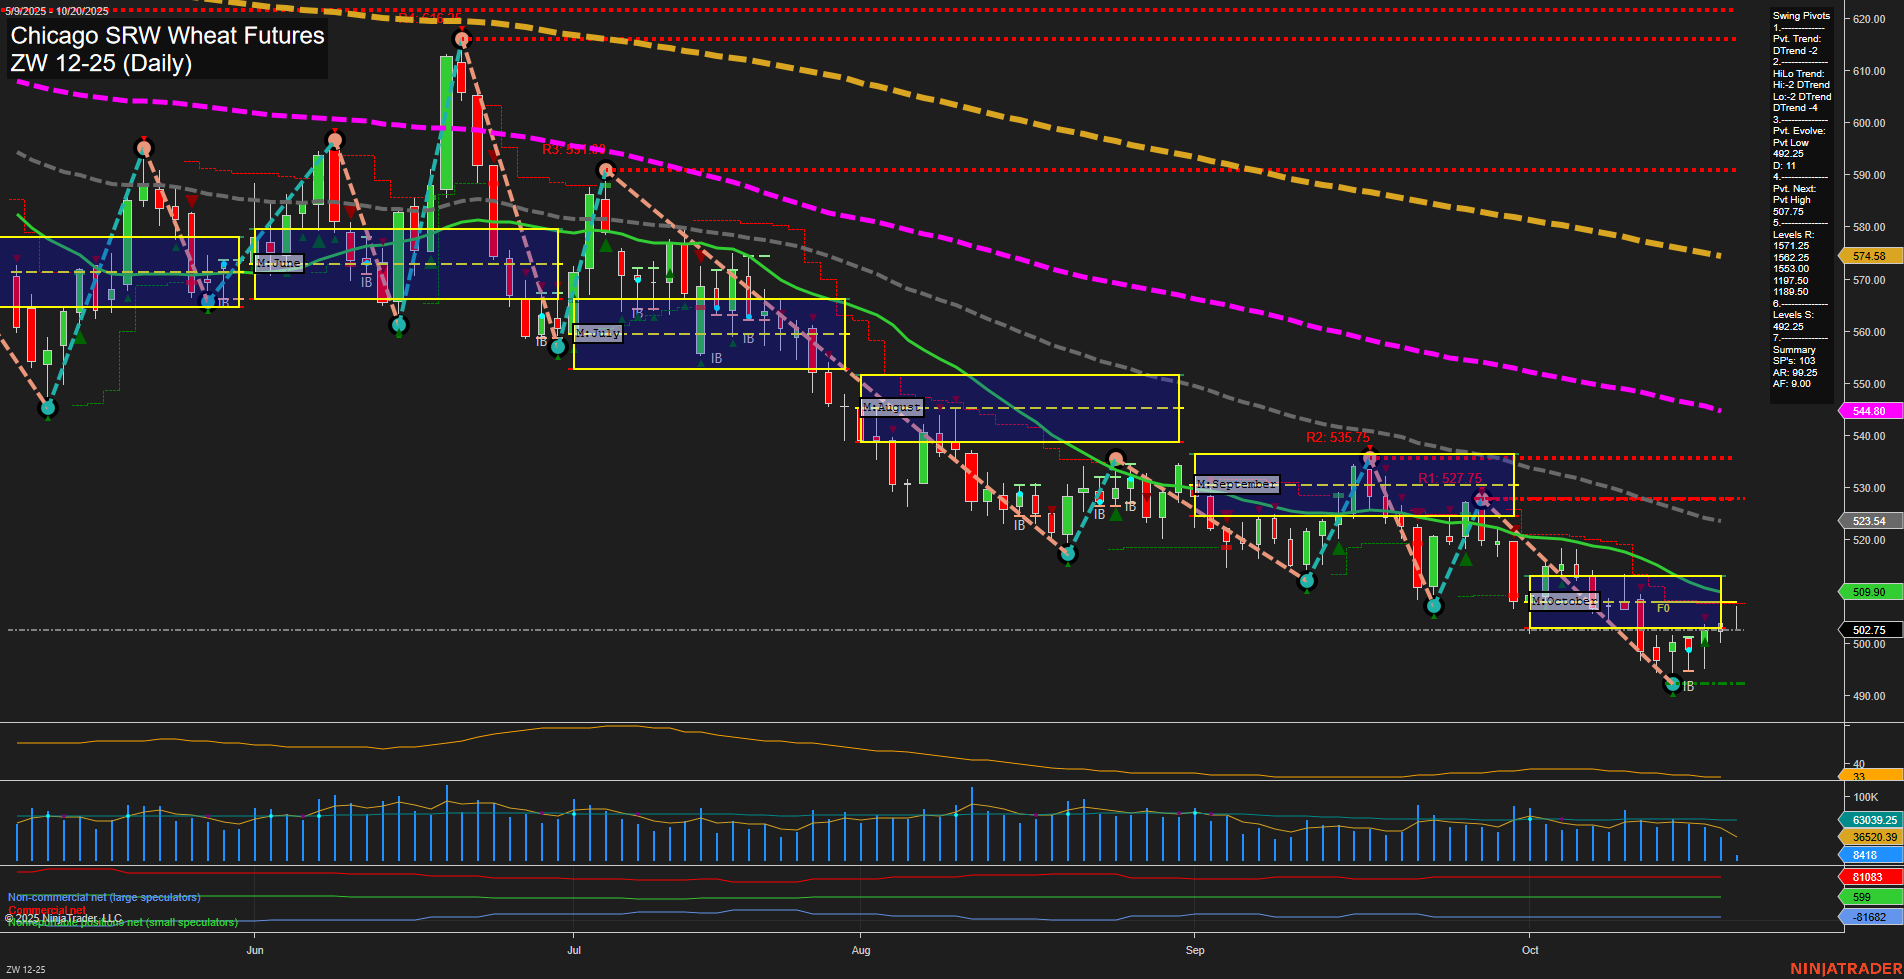The width and height of the screenshot is (1904, 979).
Task: Click the © 2025 NinjaTrader, LLC copyright text
Action: [62, 917]
